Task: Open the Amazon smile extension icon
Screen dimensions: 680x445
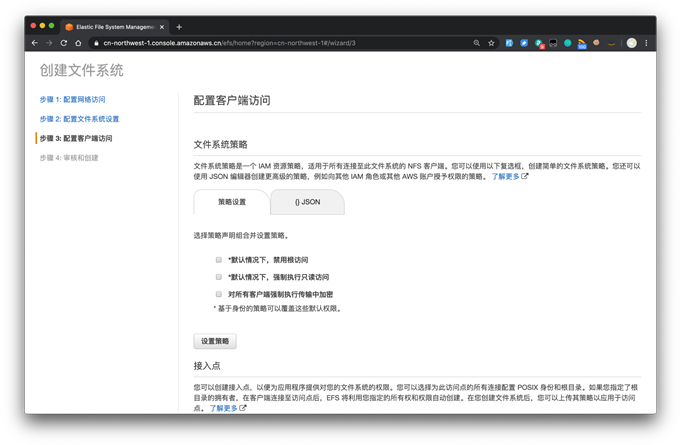Action: tap(611, 43)
